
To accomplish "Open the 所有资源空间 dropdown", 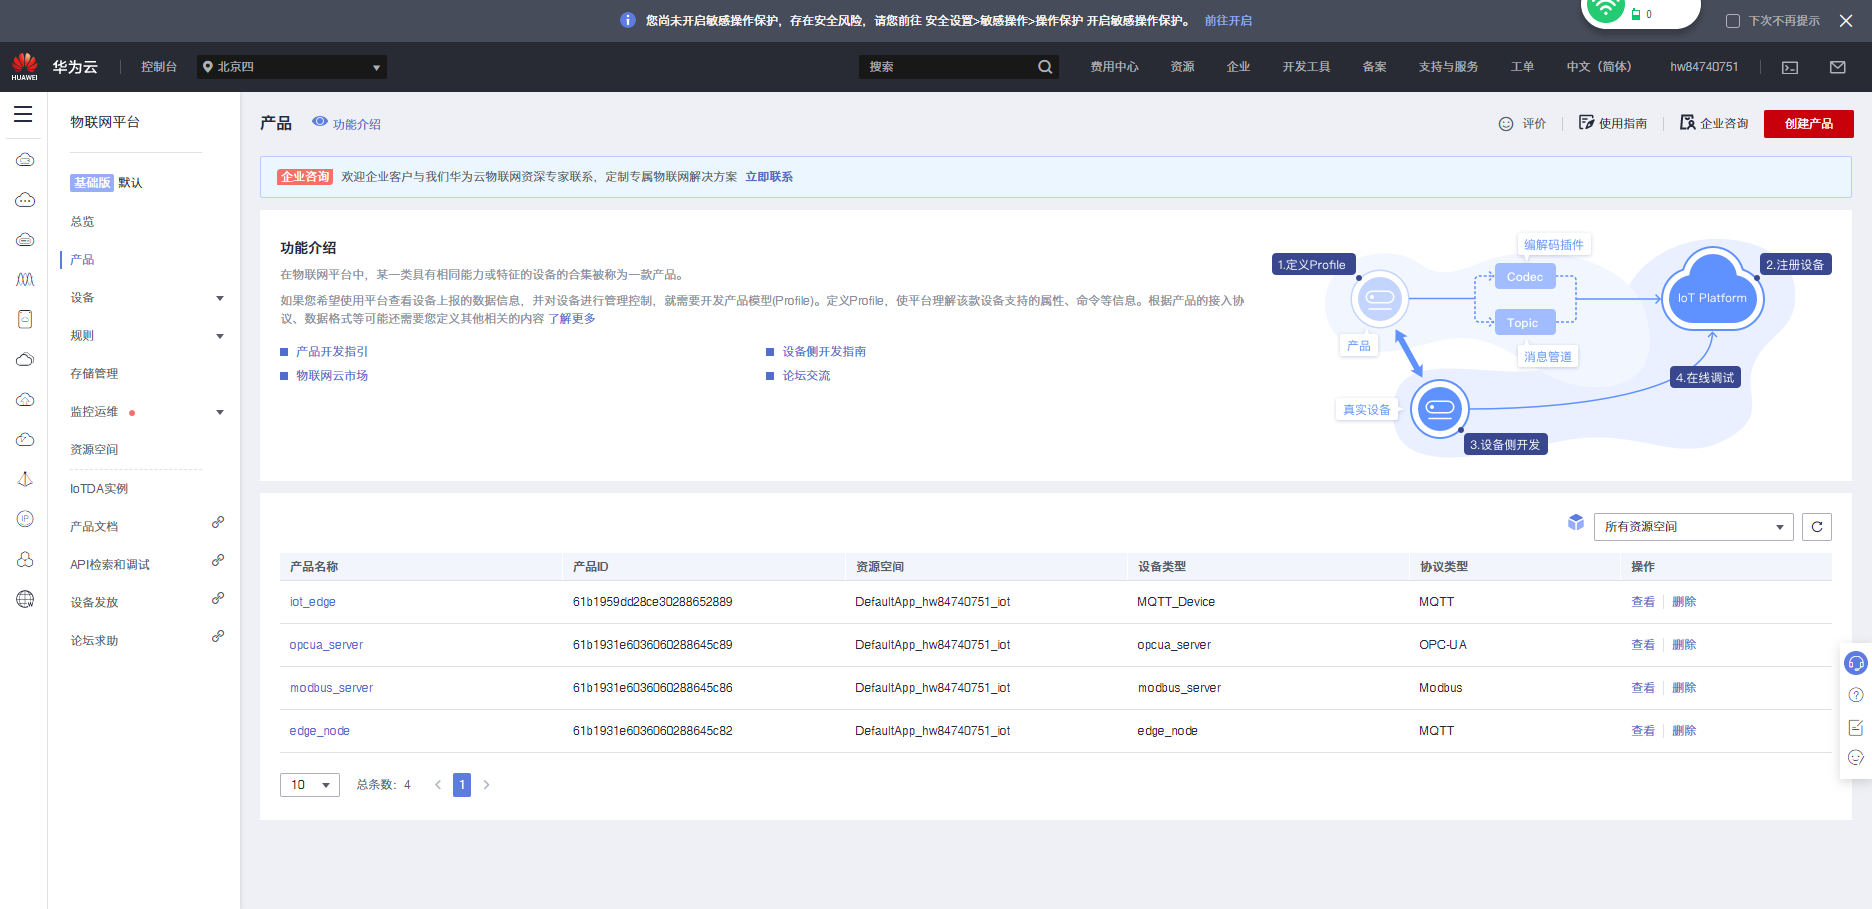I will (1694, 527).
